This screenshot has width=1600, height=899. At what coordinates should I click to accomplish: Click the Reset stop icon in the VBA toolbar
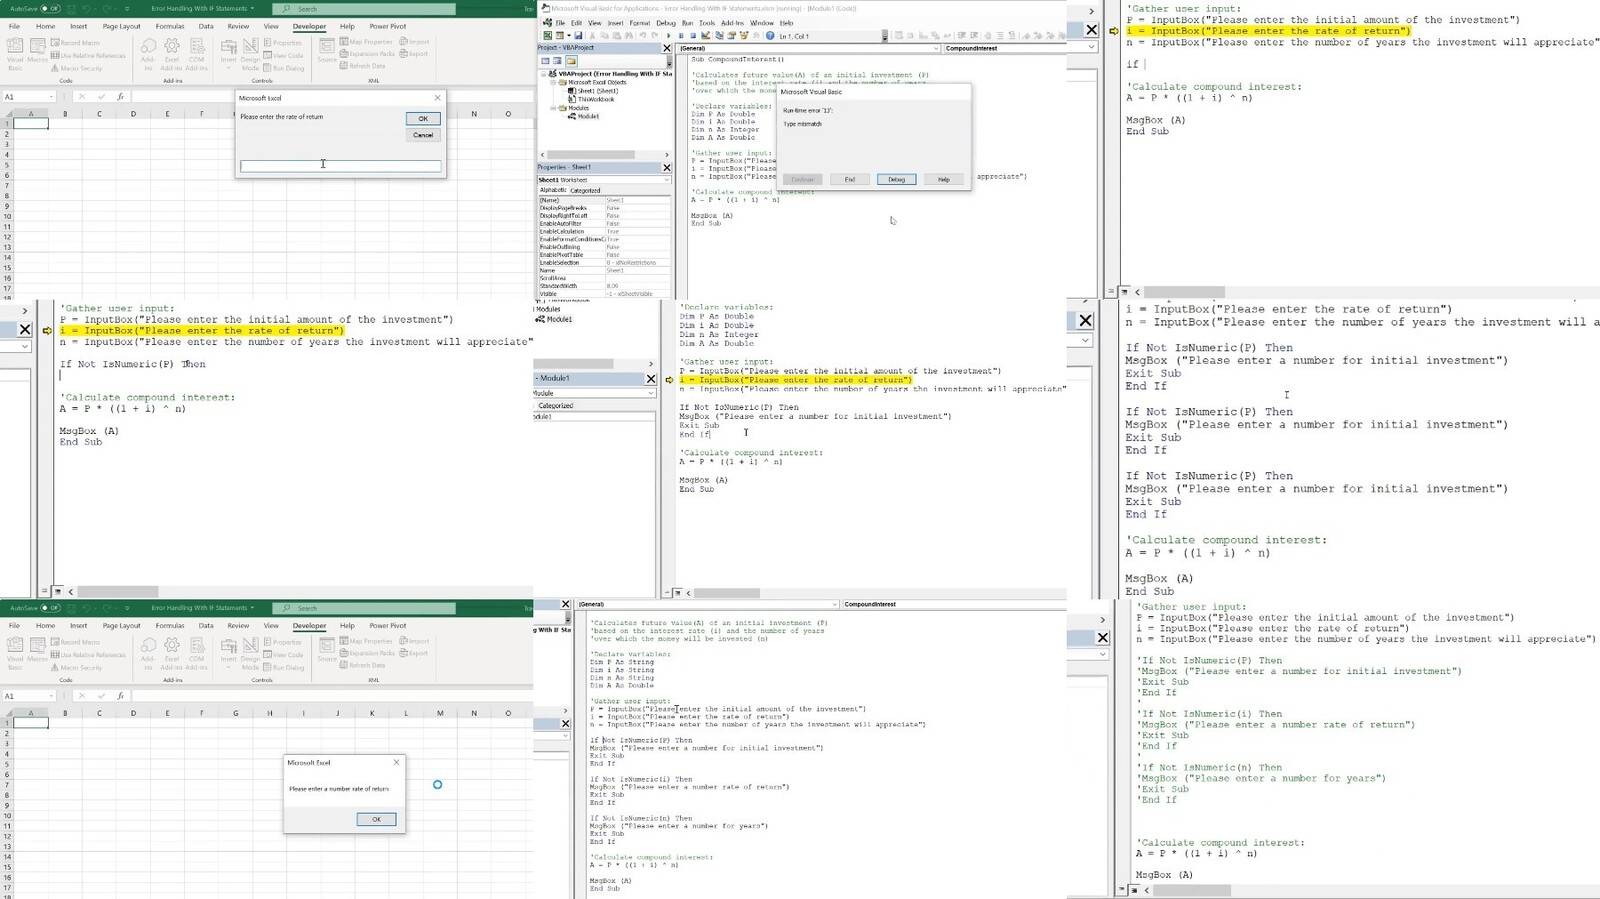click(x=693, y=36)
